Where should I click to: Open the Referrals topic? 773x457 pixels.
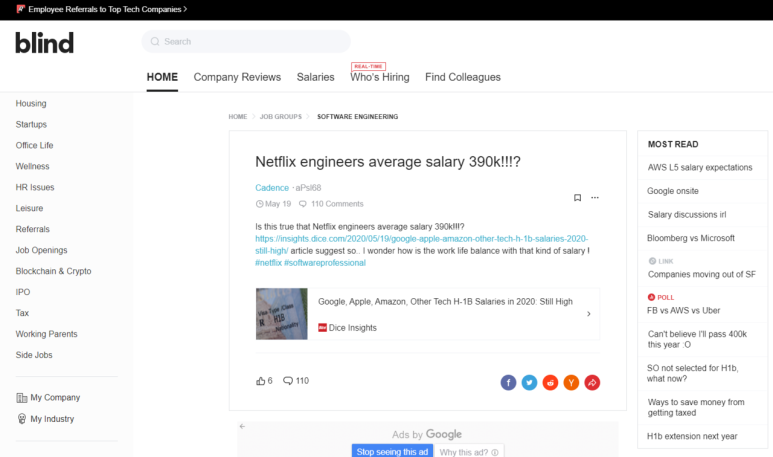click(33, 229)
